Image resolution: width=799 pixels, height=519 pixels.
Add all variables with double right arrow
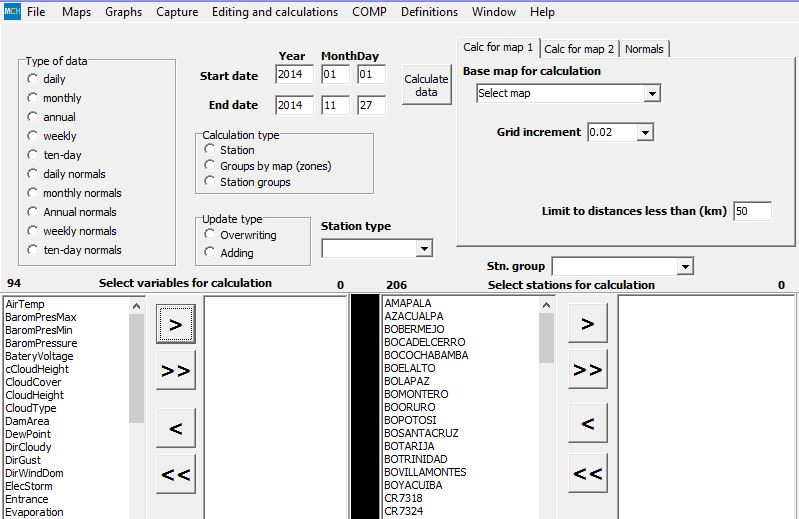pyautogui.click(x=175, y=371)
